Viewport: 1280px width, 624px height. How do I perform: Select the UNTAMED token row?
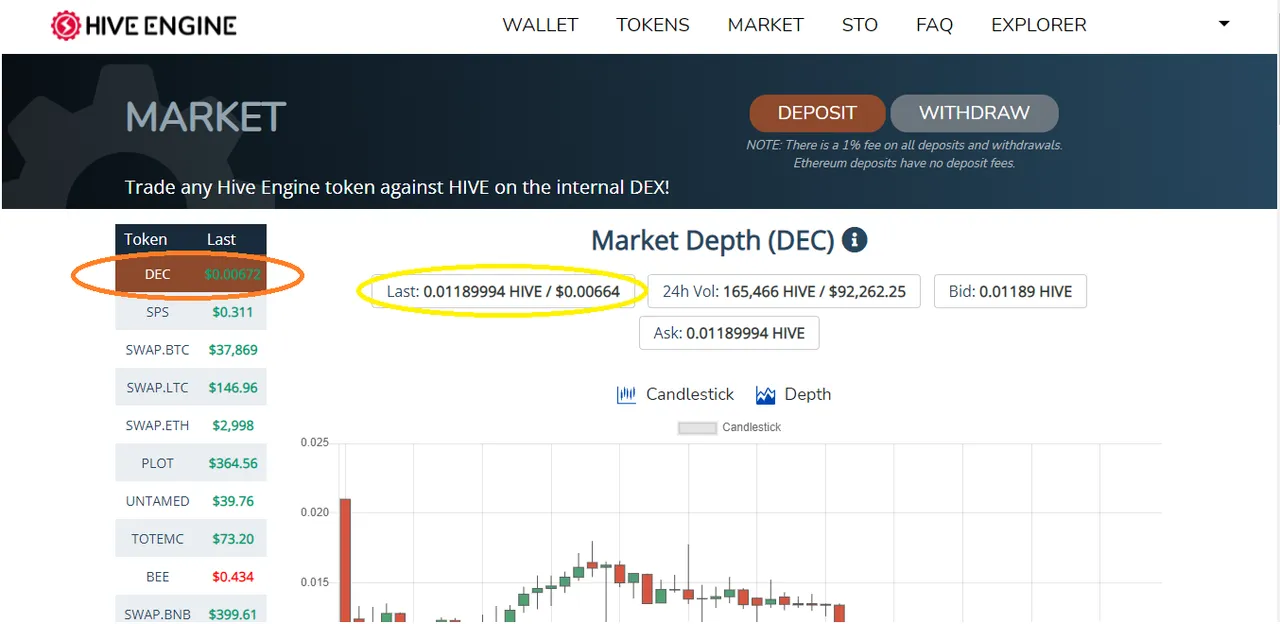[x=191, y=501]
